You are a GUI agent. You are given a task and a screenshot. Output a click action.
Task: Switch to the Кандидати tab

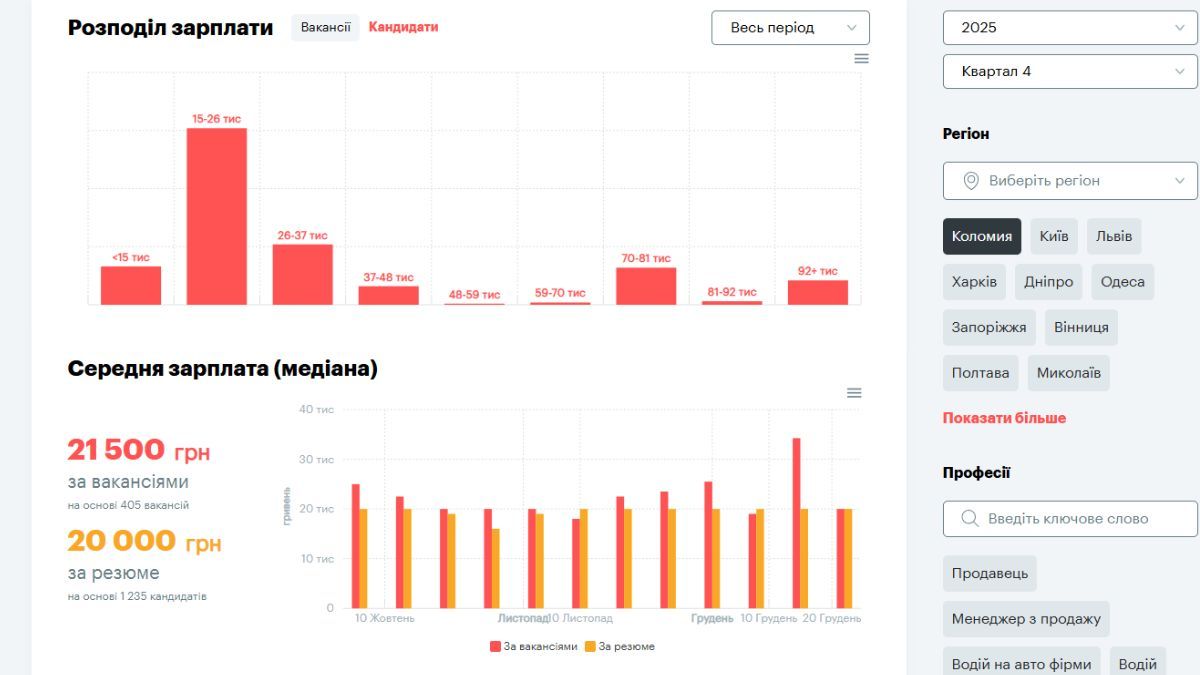pyautogui.click(x=403, y=28)
